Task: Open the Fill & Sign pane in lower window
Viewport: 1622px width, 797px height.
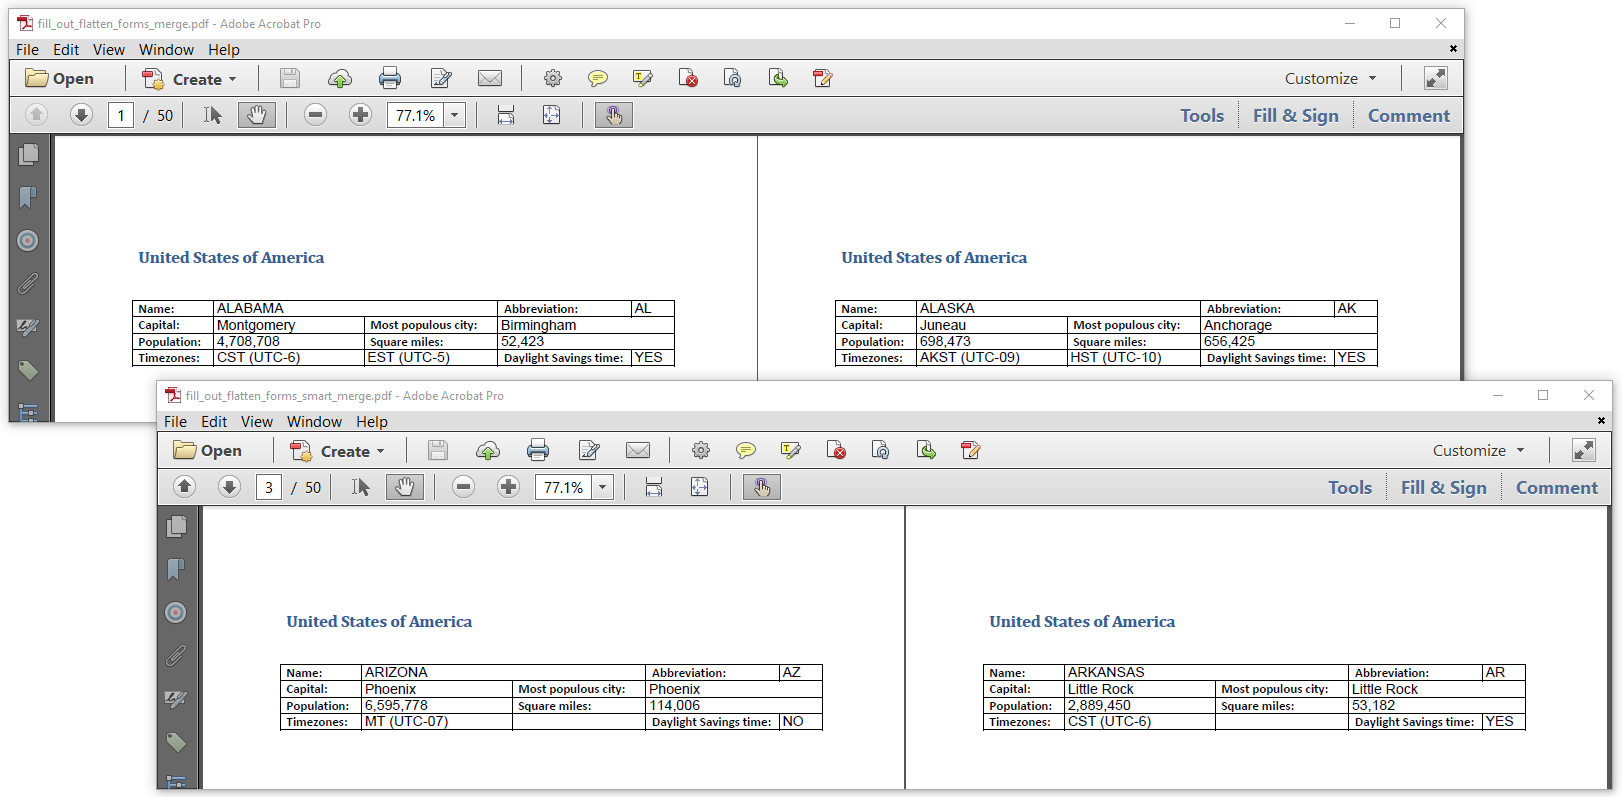Action: tap(1444, 487)
